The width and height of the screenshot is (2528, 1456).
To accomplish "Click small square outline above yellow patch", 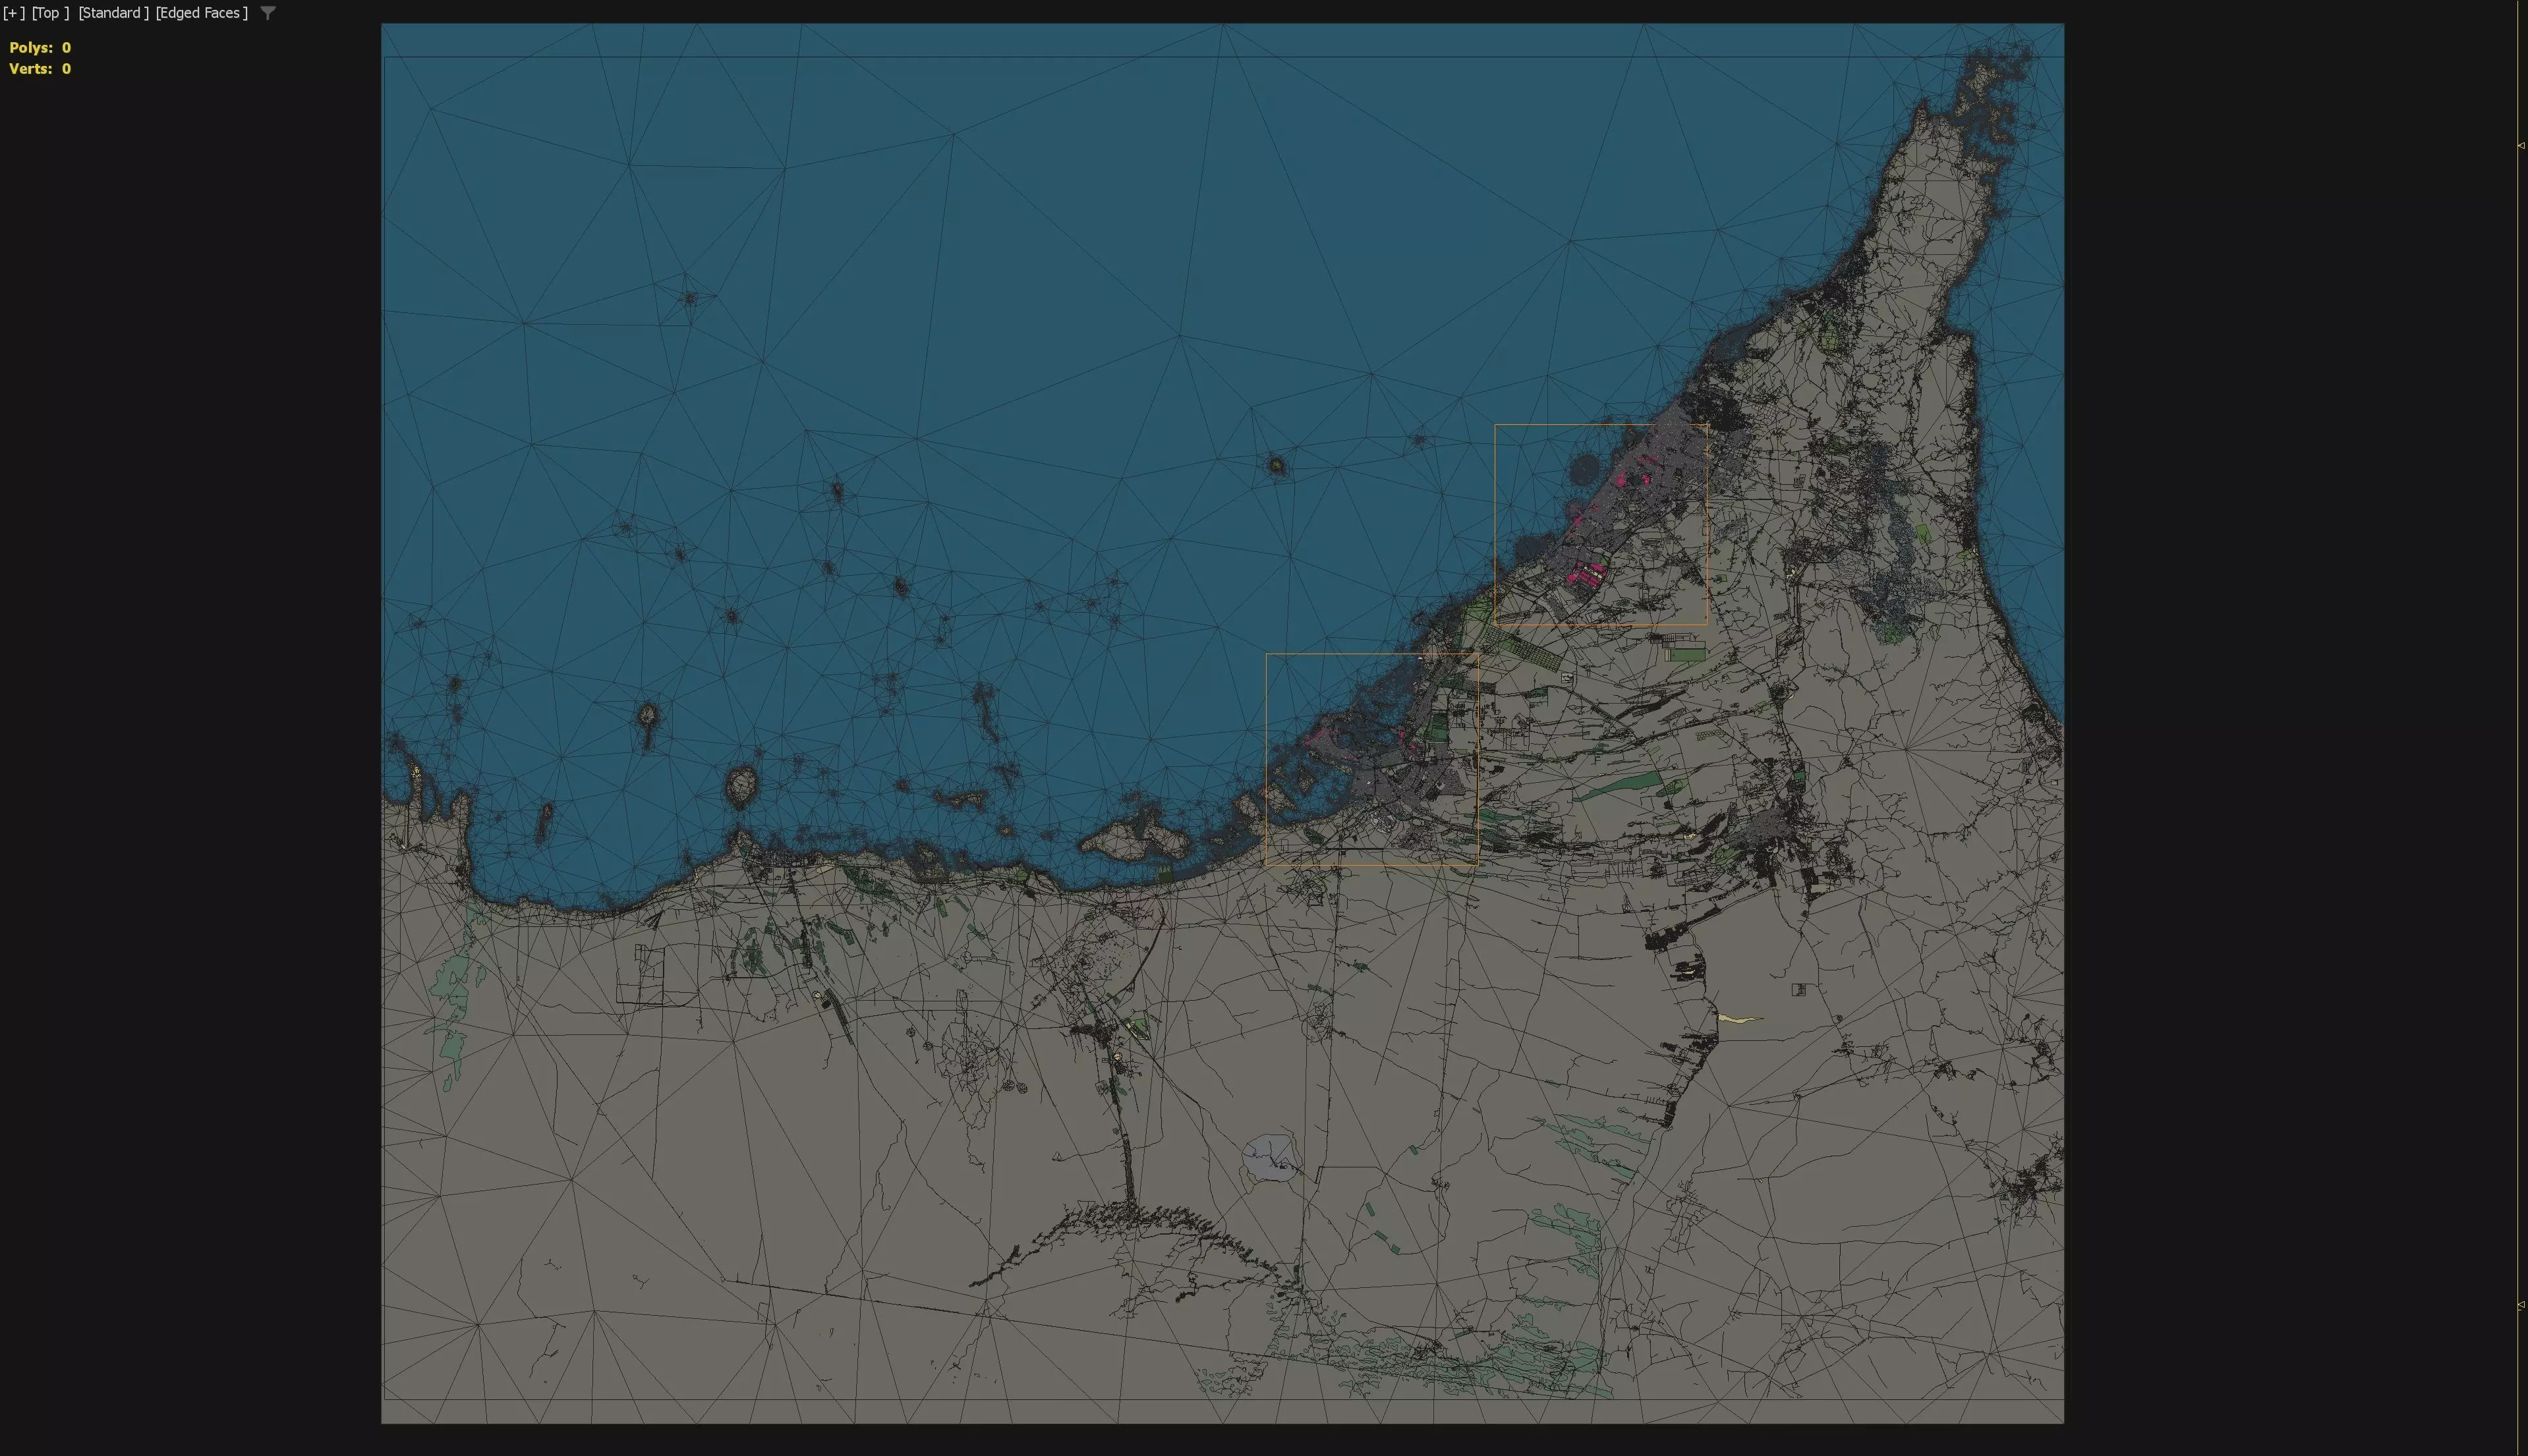I will point(1798,989).
